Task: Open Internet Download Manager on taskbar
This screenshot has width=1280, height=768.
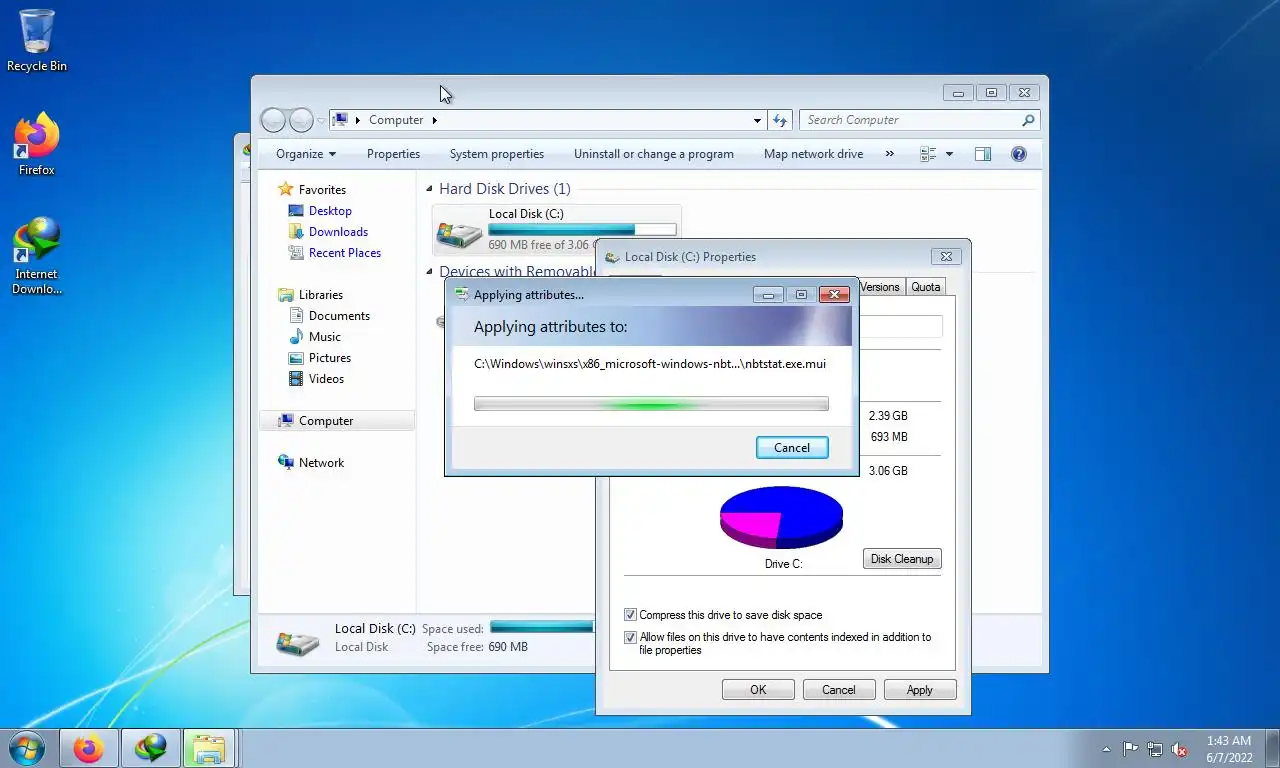Action: click(x=151, y=748)
